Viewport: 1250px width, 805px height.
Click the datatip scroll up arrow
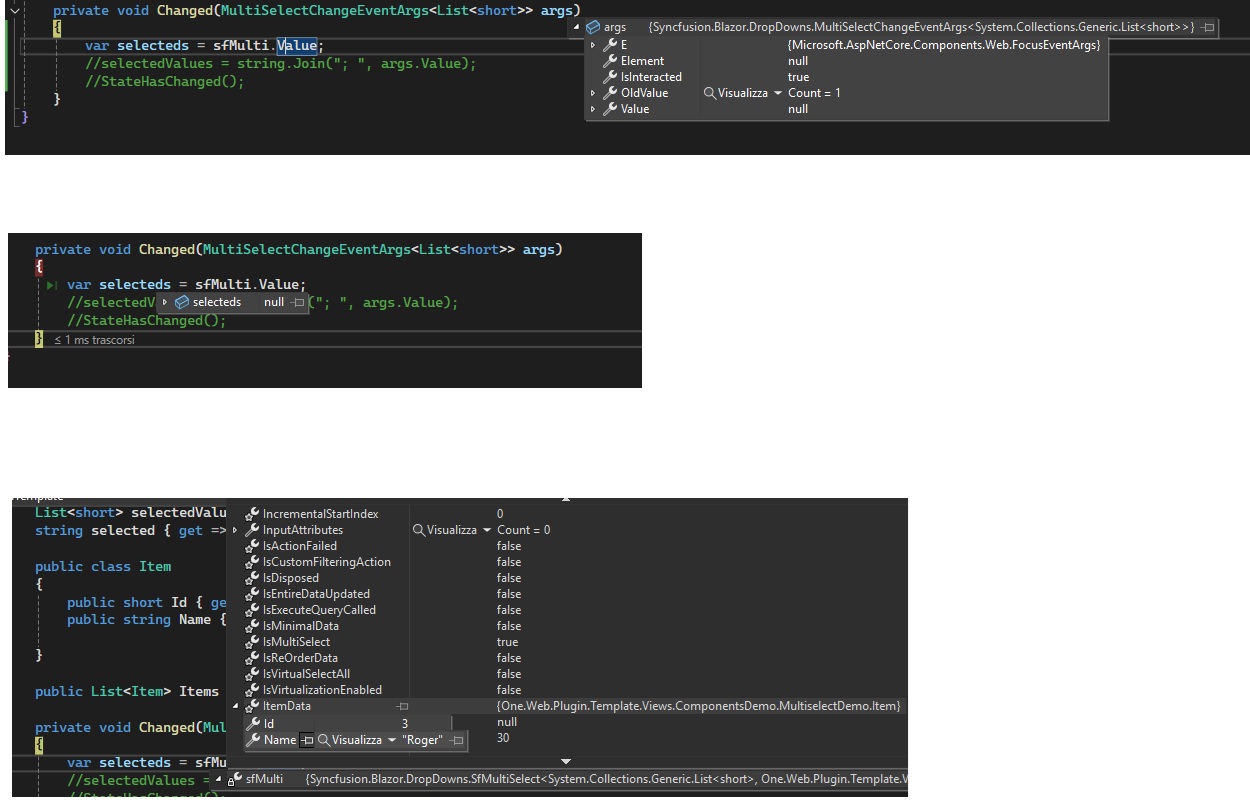tap(566, 497)
